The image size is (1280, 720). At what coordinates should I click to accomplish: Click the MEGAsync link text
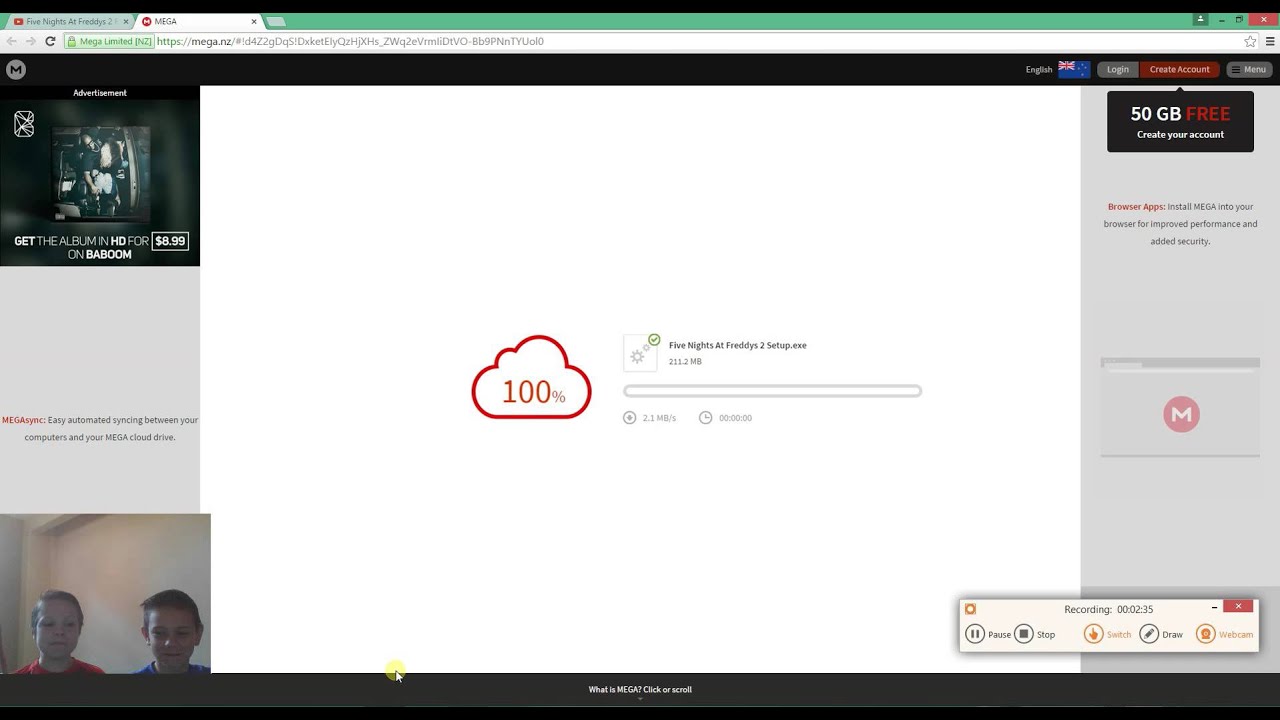(23, 420)
